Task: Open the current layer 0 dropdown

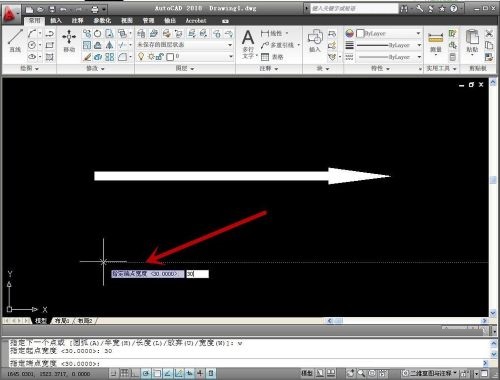Action: point(184,57)
